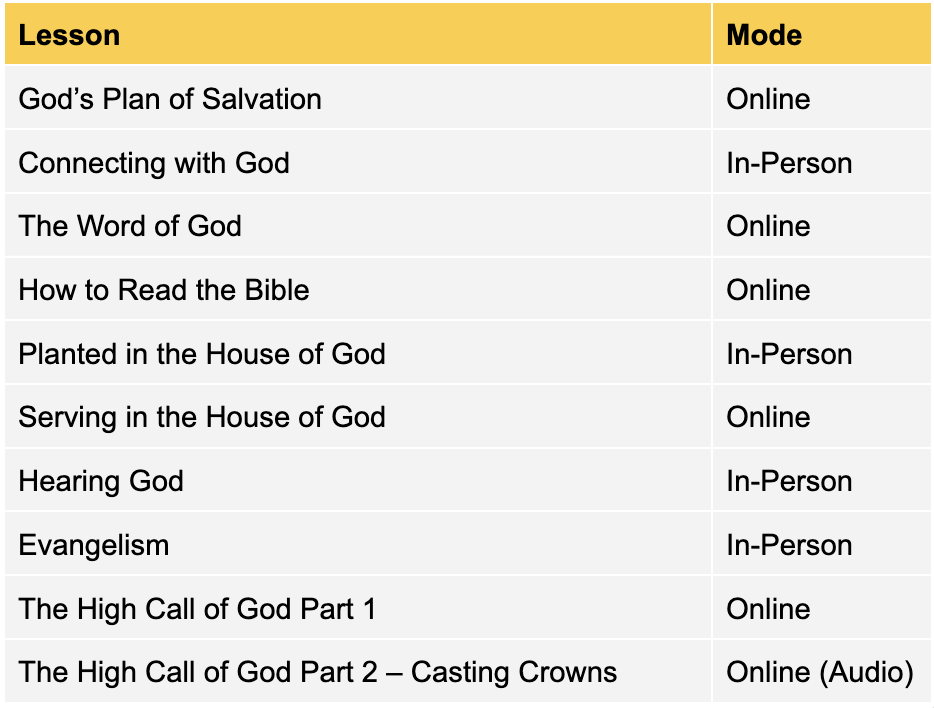Image resolution: width=934 pixels, height=708 pixels.
Task: Select The Word of God lesson
Action: (x=130, y=226)
